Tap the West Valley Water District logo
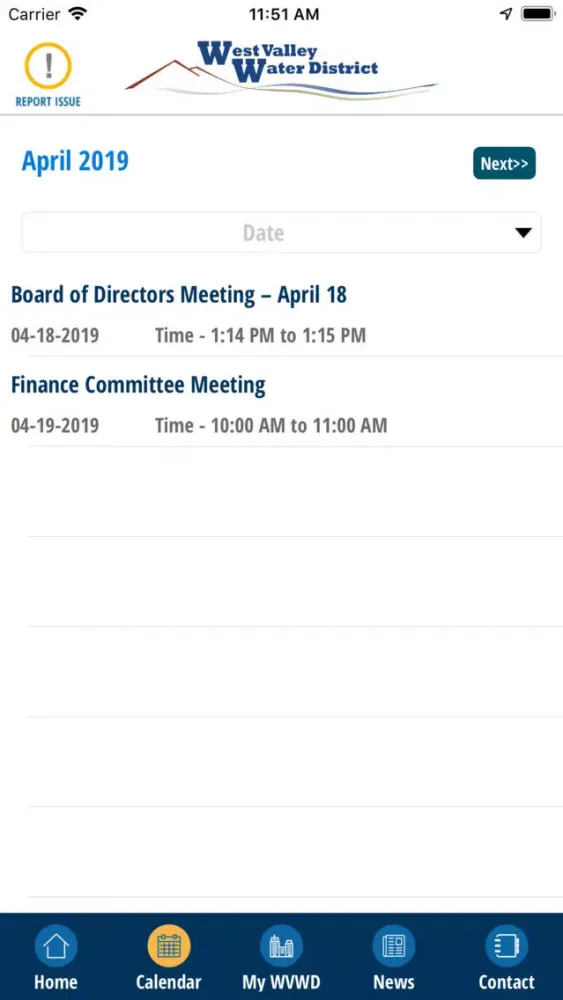The width and height of the screenshot is (563, 1000). [x=281, y=71]
